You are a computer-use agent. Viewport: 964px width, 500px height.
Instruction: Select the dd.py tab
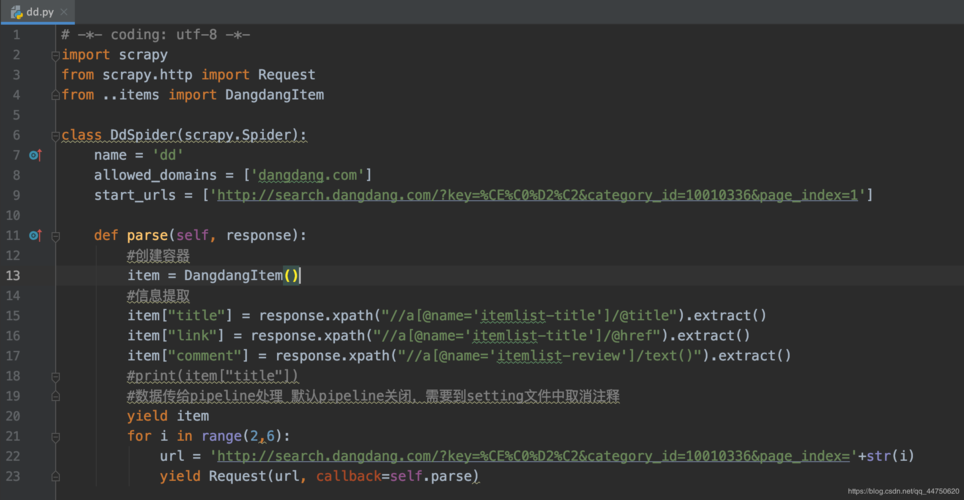(x=40, y=12)
